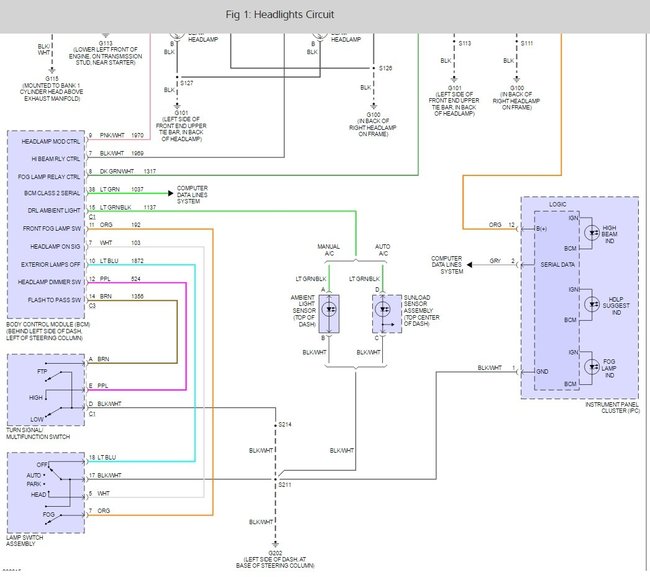Image resolution: width=650 pixels, height=577 pixels.
Task: Click the figure title Headlights Circuit
Action: [280, 15]
